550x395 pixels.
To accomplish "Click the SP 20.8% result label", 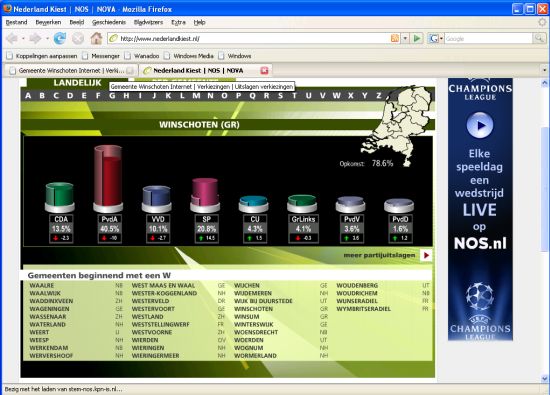I will (207, 229).
